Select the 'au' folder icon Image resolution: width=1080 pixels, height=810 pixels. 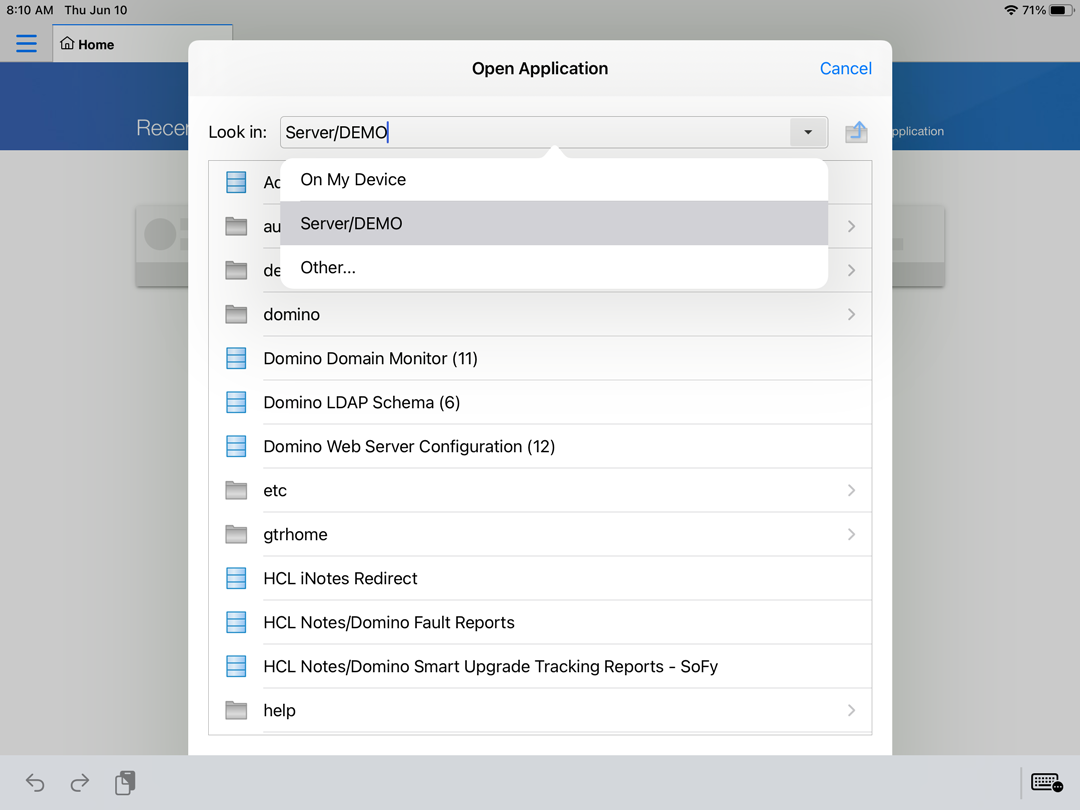[x=236, y=226]
